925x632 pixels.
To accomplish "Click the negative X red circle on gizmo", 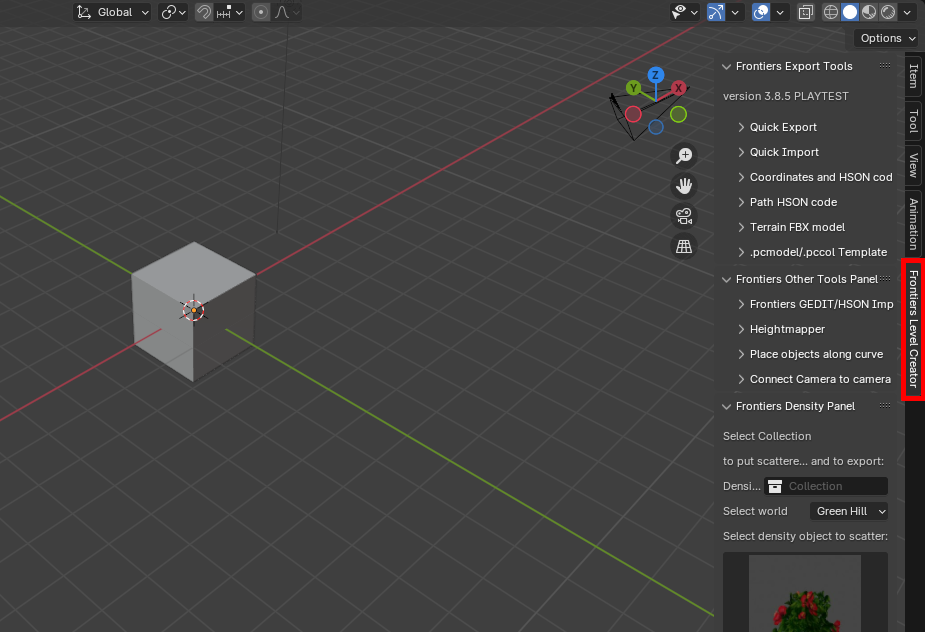I will 633,114.
